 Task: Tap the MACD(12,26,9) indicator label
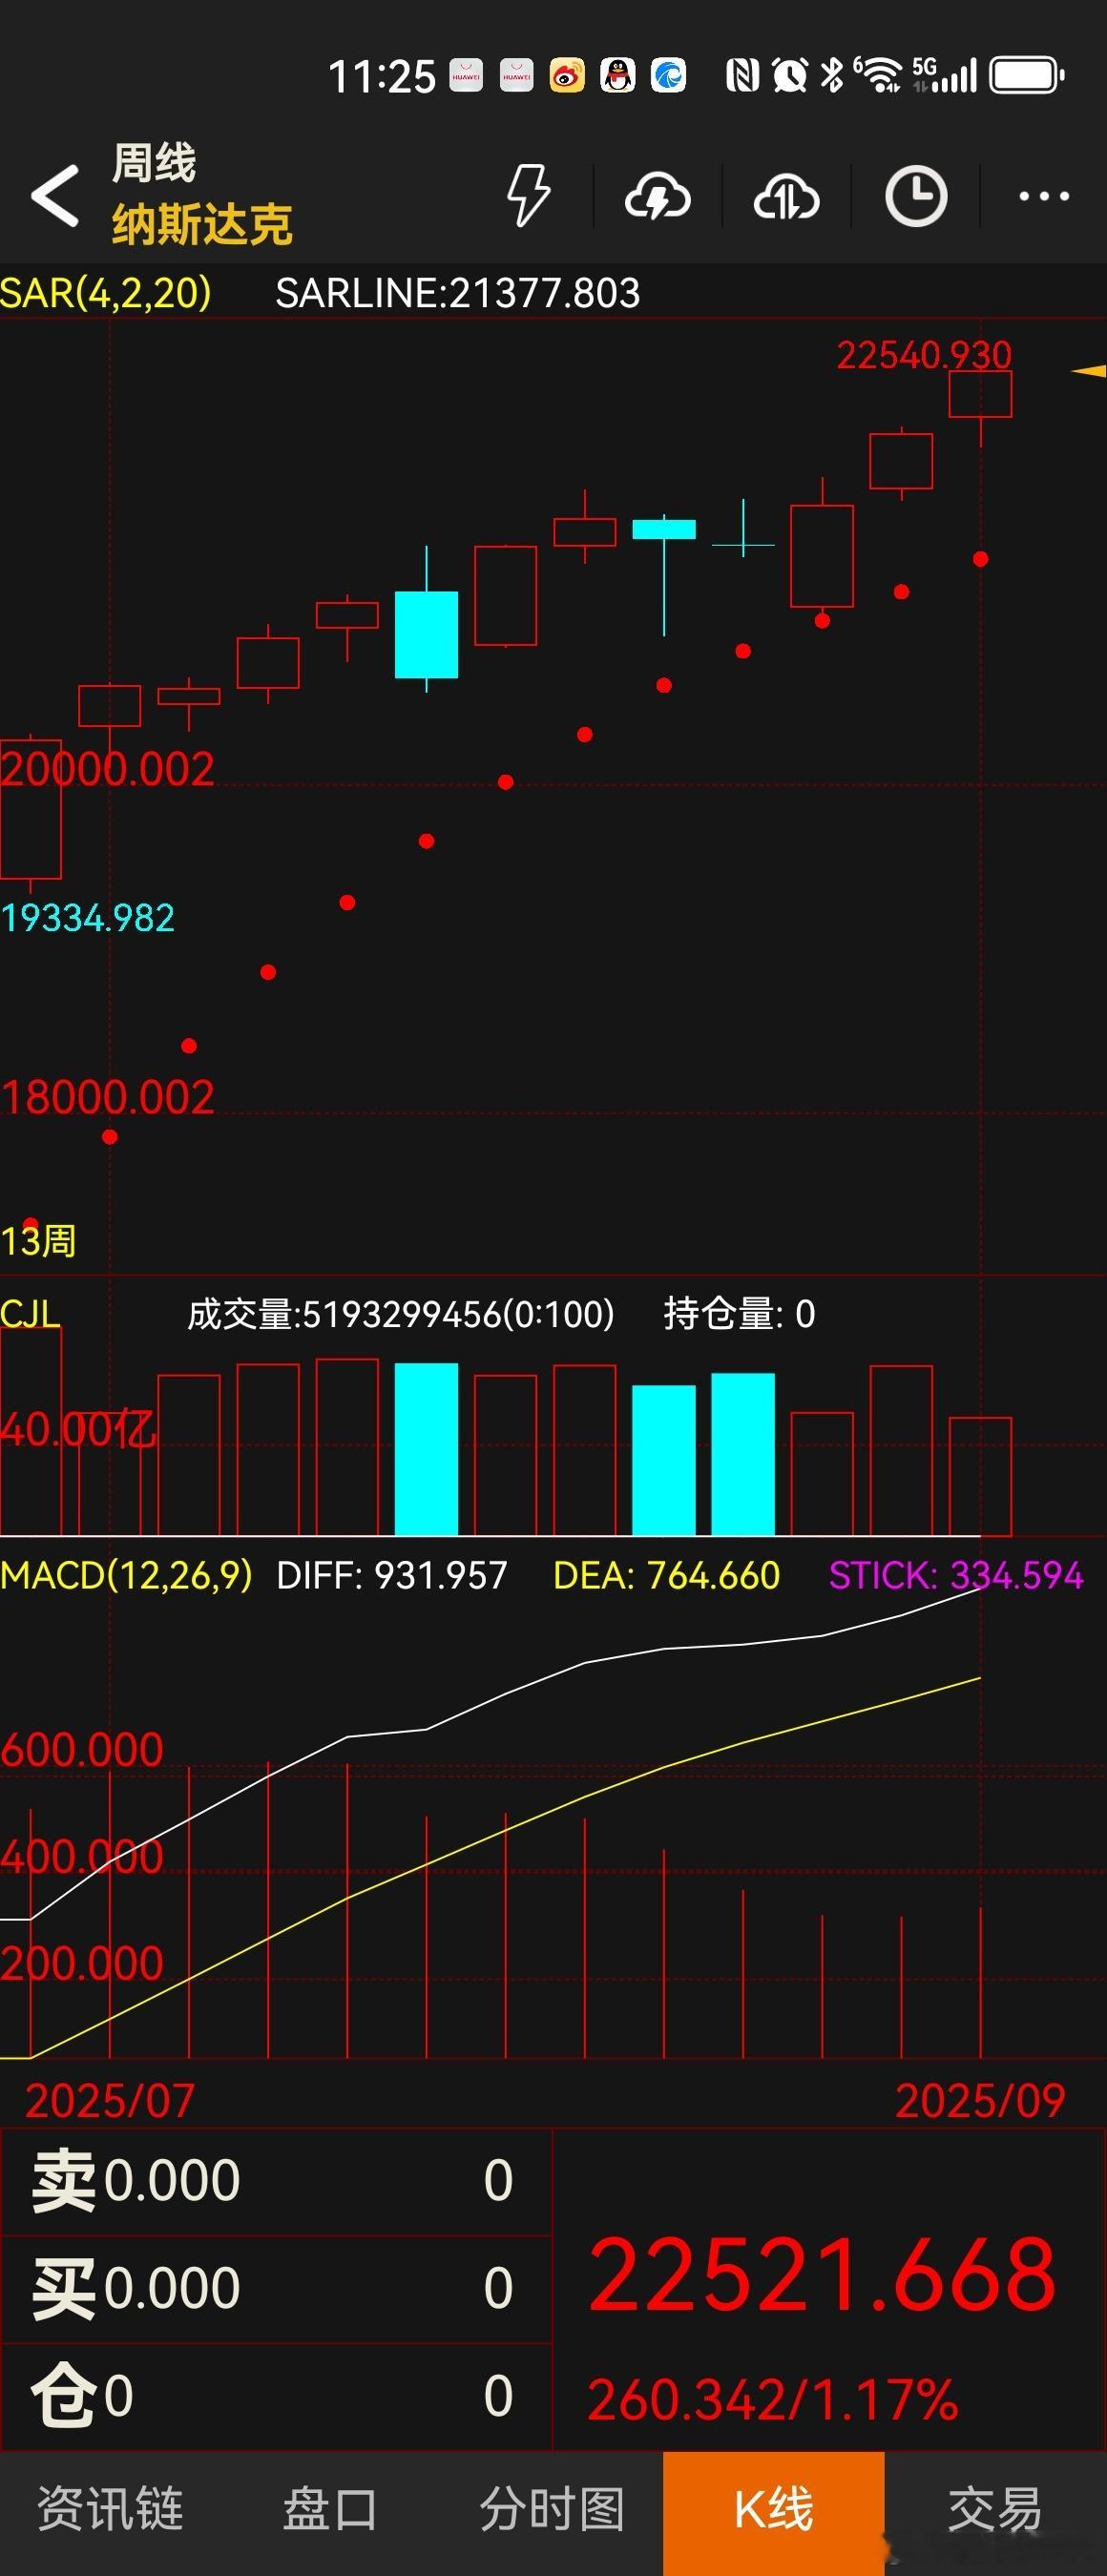126,1576
